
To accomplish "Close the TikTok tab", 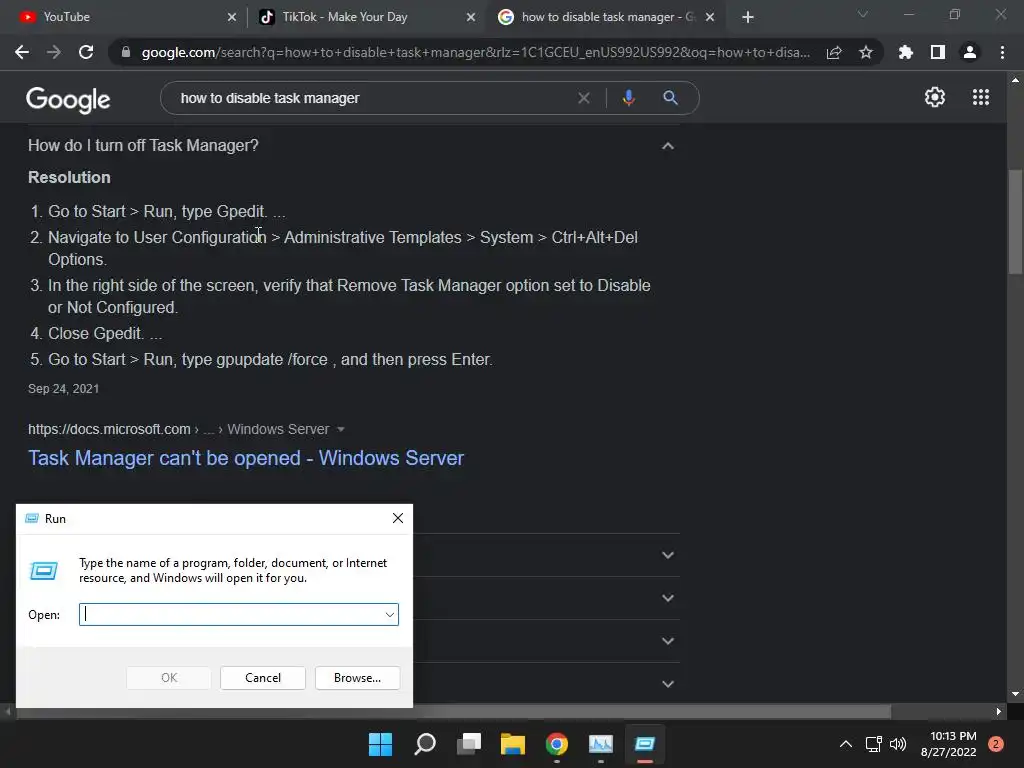I will [471, 17].
